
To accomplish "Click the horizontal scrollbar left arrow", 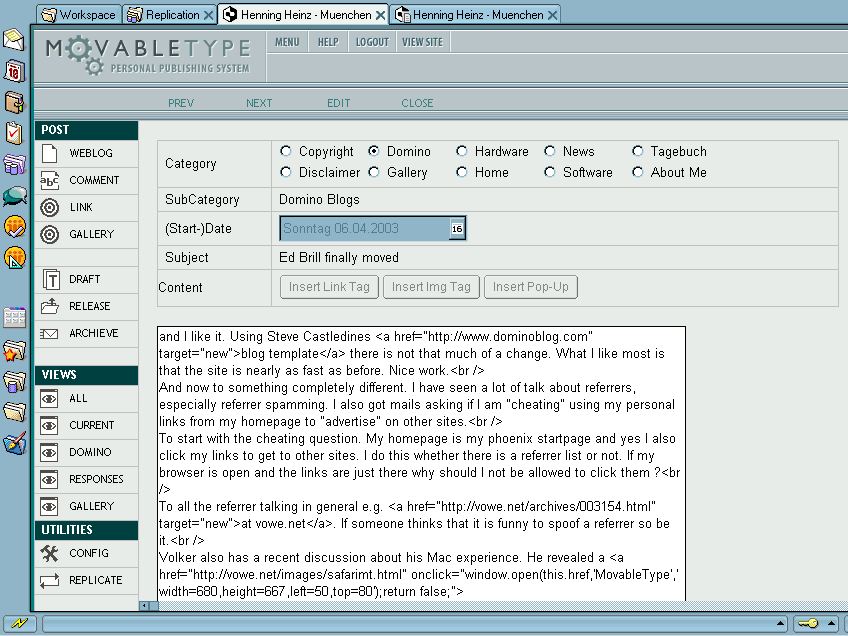I will 144,606.
